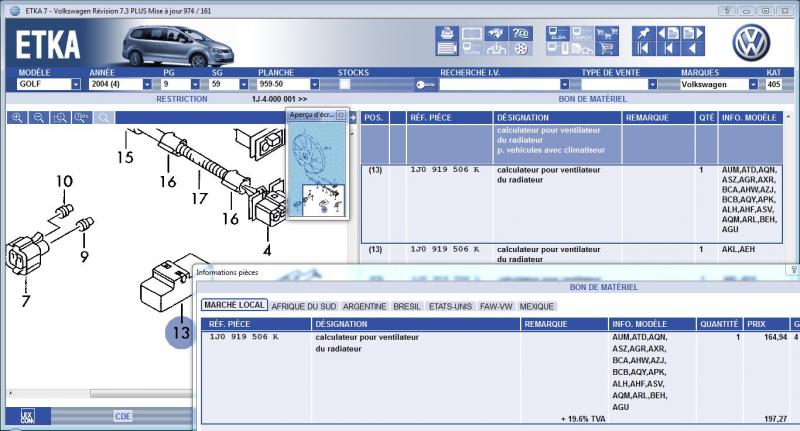Open the RECHERCHE I.V. dropdown arrow

click(x=565, y=84)
